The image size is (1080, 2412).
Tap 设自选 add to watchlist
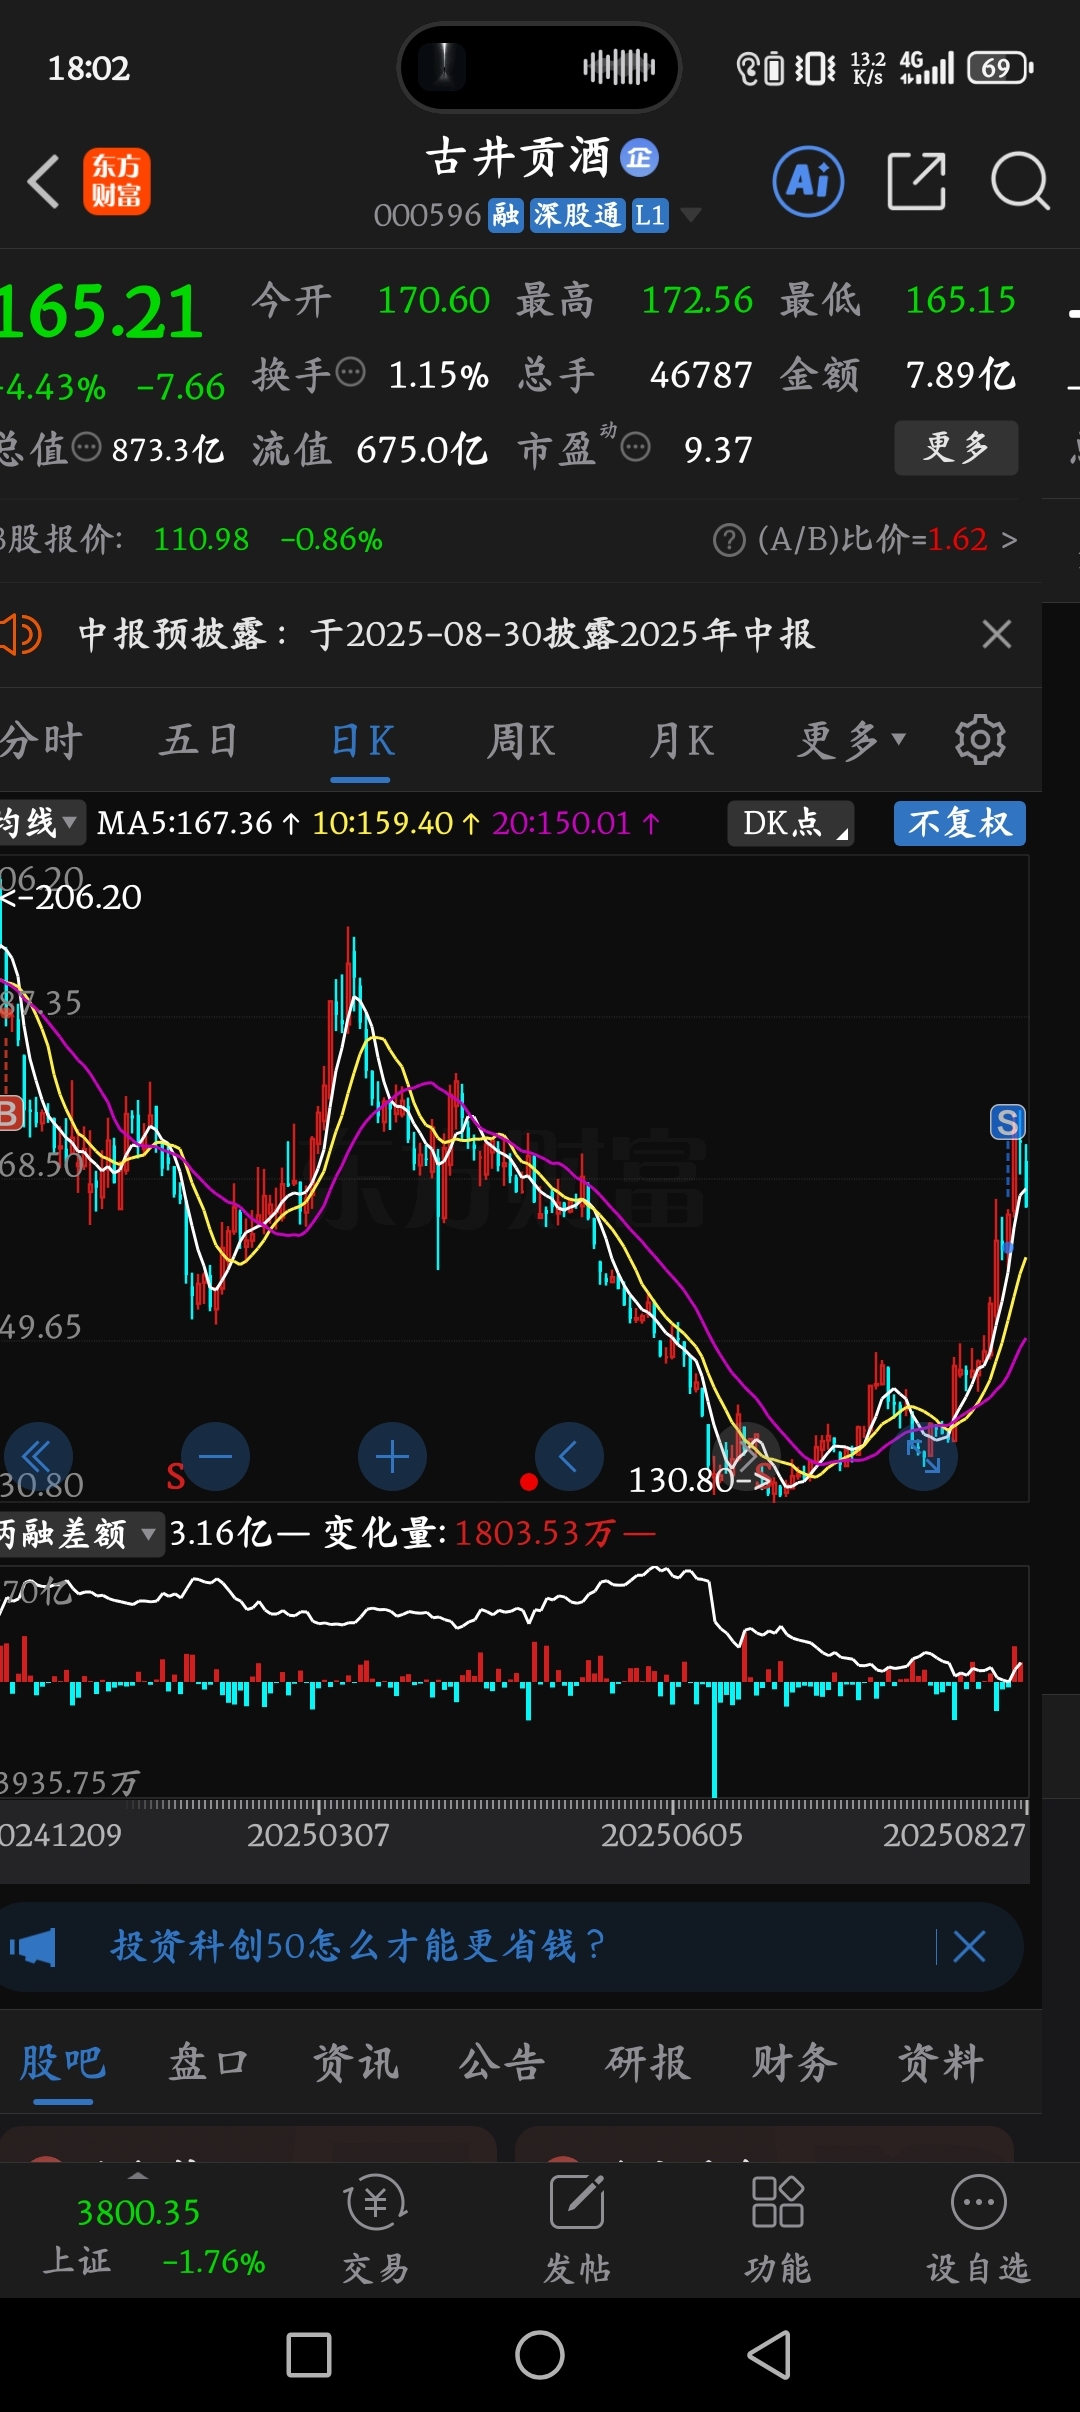pyautogui.click(x=978, y=2229)
